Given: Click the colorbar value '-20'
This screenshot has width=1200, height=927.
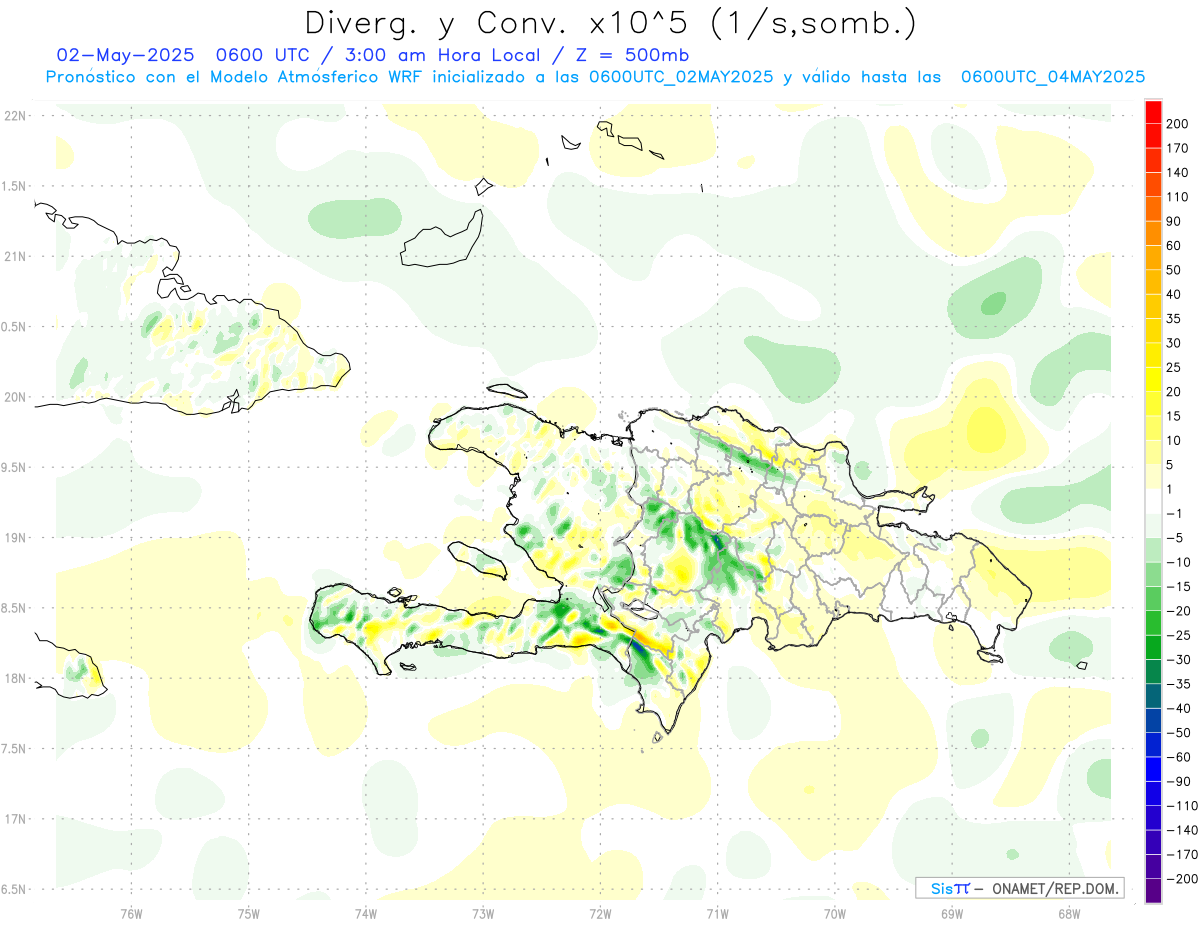Looking at the screenshot, I should (1179, 612).
